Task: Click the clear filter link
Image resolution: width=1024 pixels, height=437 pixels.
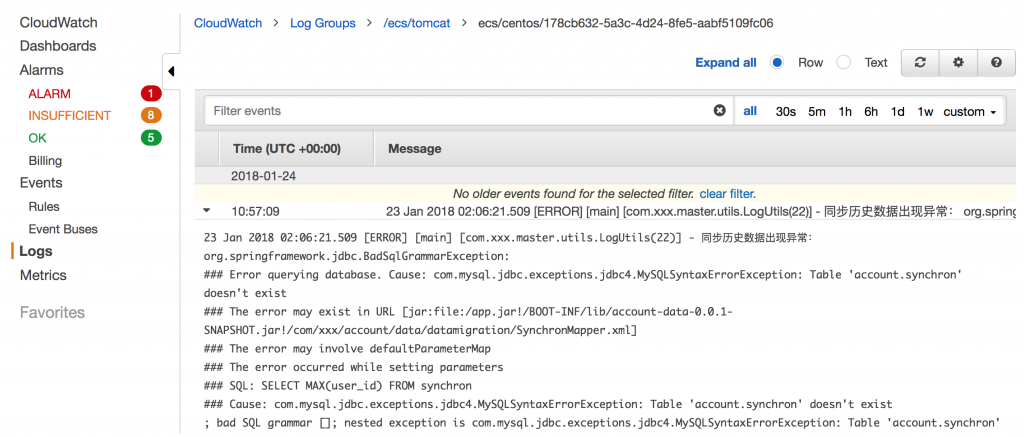Action: [726, 194]
